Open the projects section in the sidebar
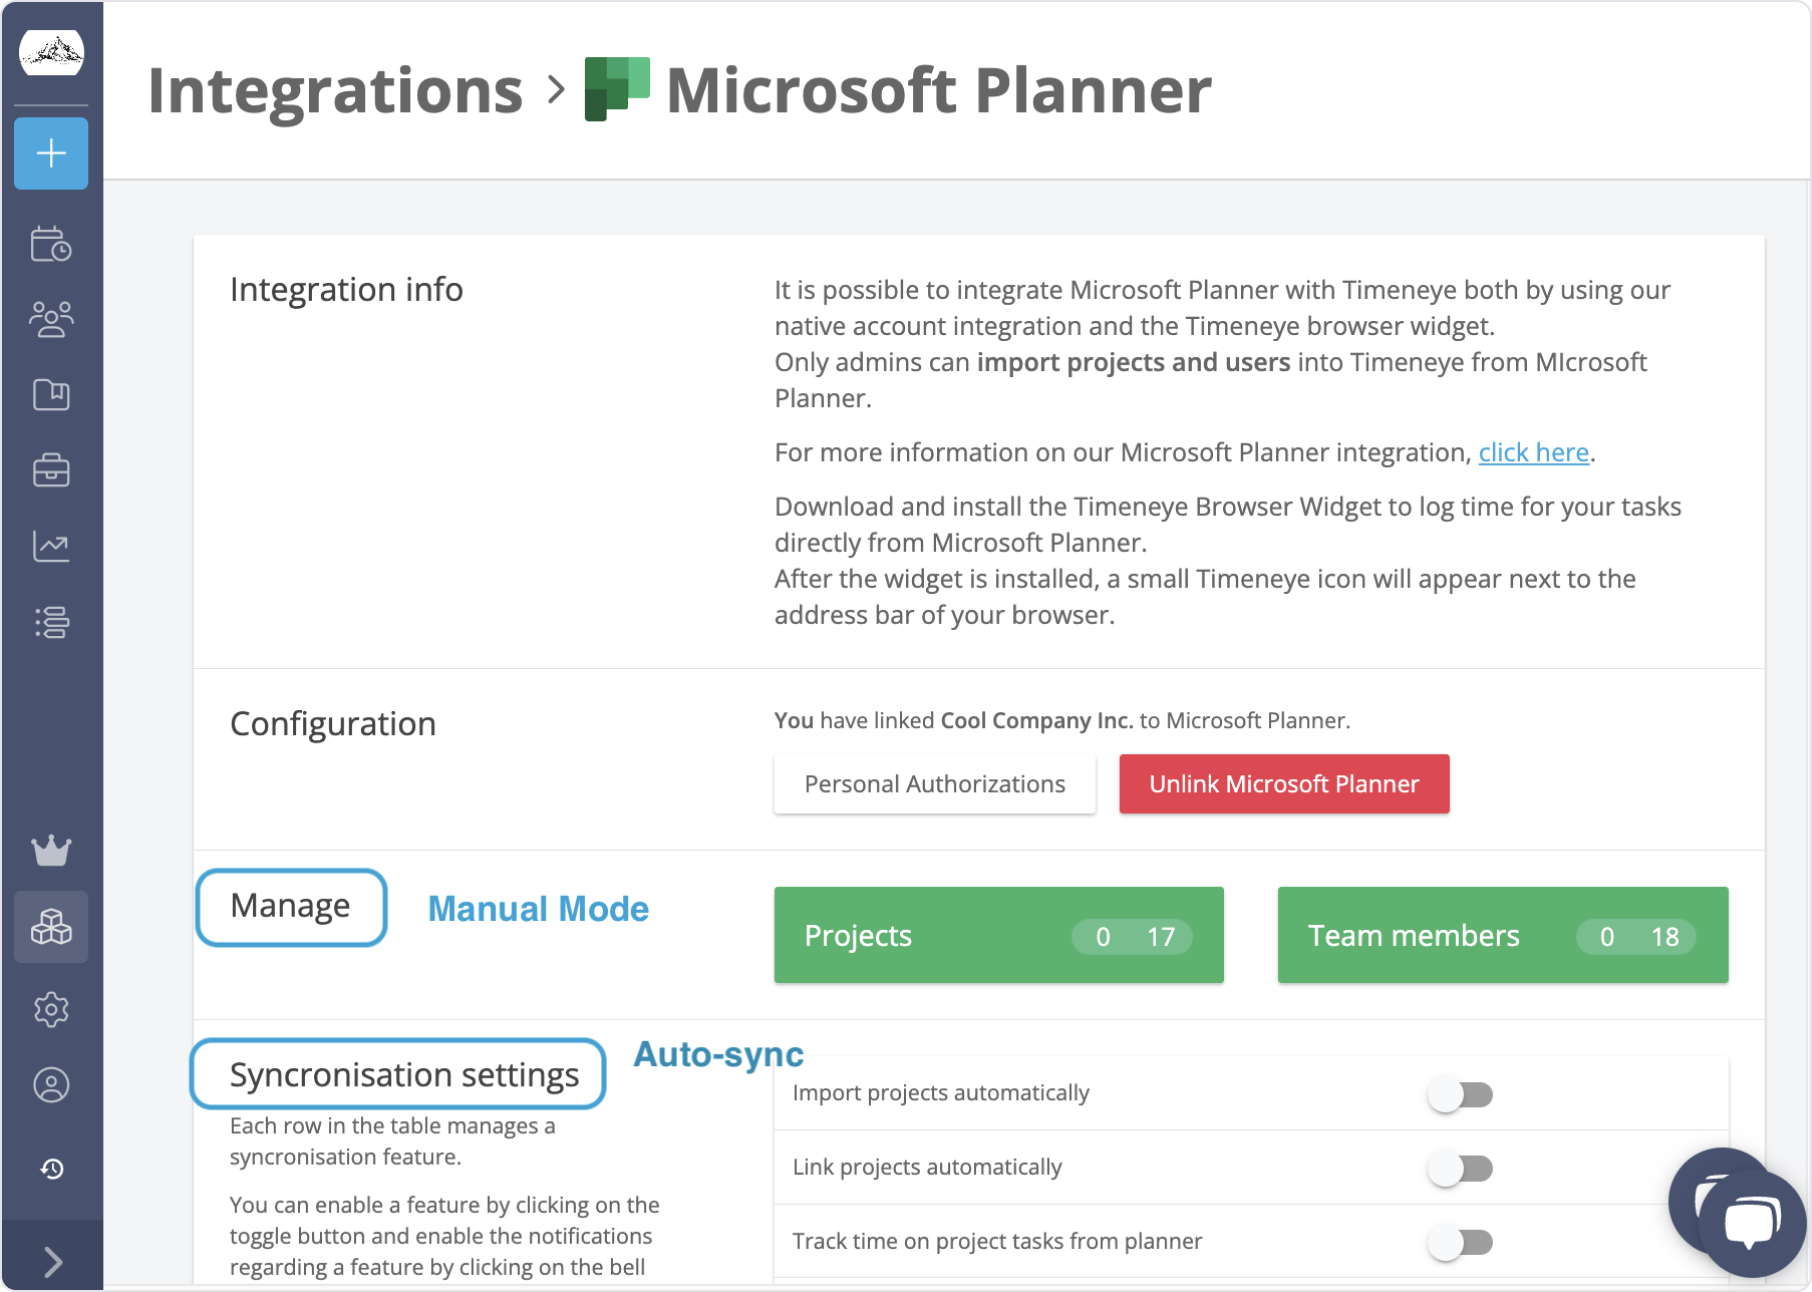Screen dimensions: 1812x1292 tap(50, 395)
